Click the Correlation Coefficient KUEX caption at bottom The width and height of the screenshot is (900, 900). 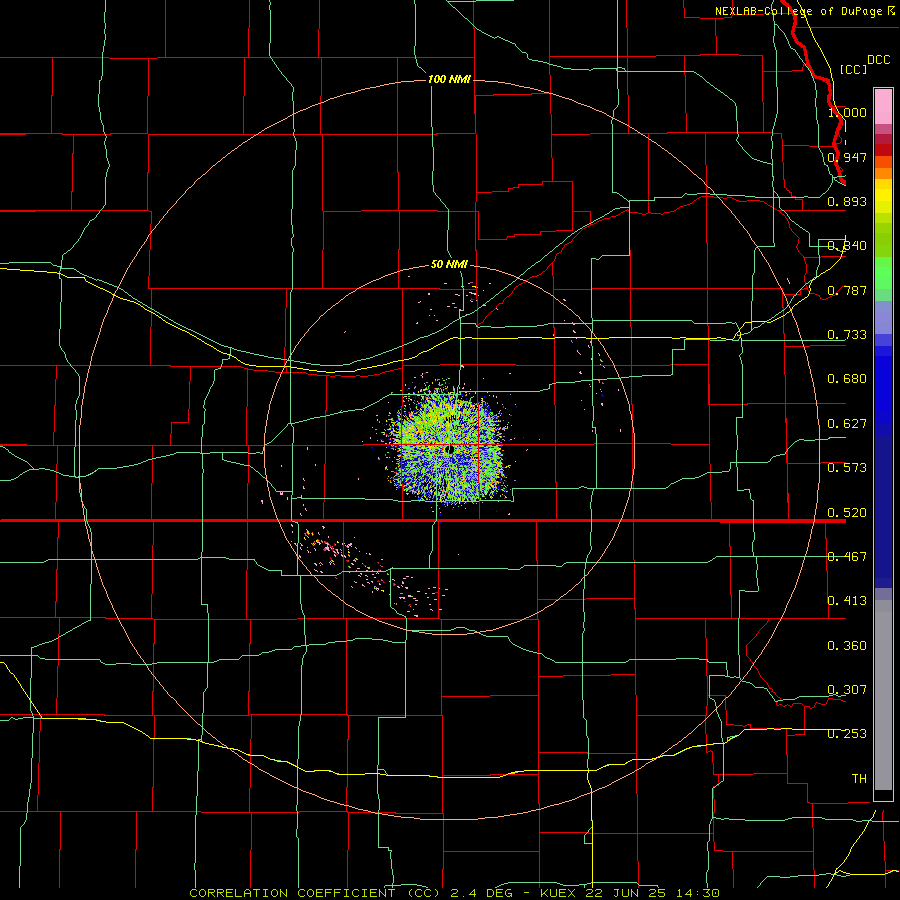(x=455, y=893)
